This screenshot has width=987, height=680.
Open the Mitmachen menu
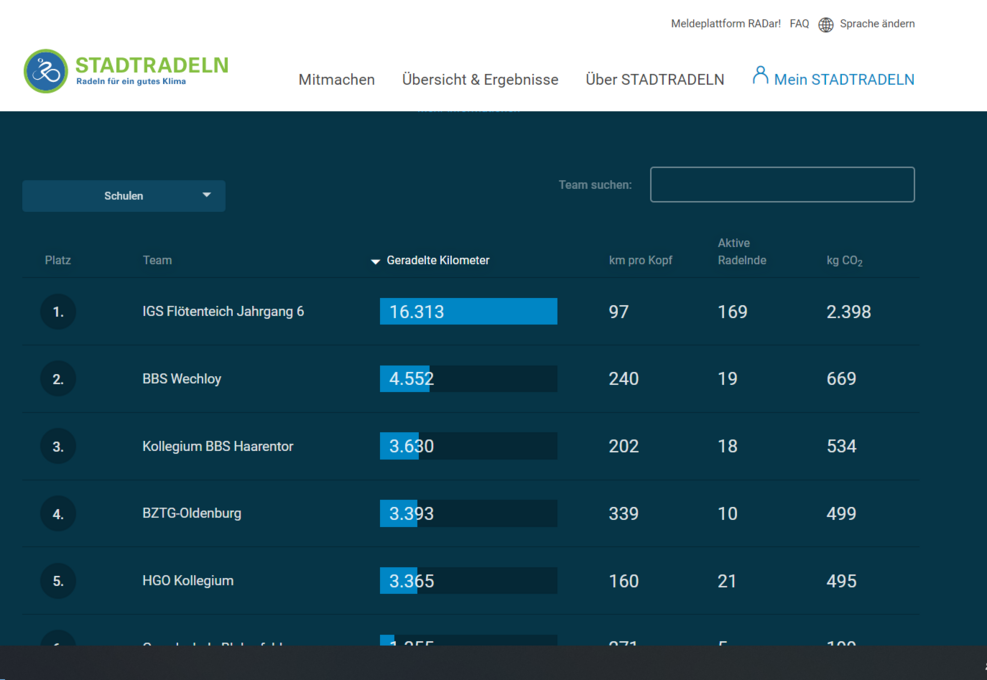click(x=337, y=79)
